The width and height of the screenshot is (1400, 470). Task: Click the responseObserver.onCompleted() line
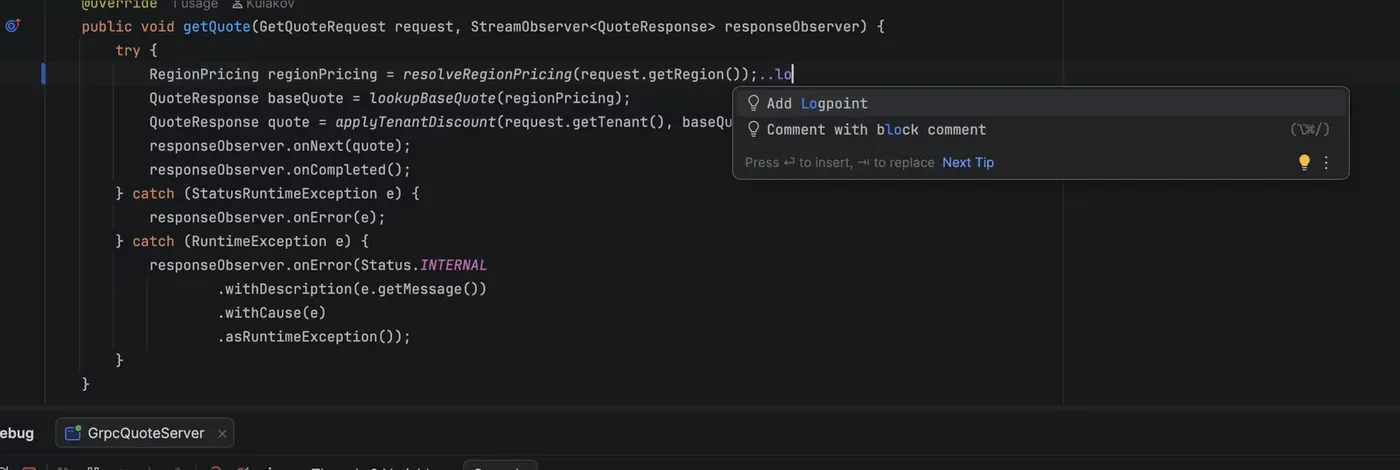280,170
